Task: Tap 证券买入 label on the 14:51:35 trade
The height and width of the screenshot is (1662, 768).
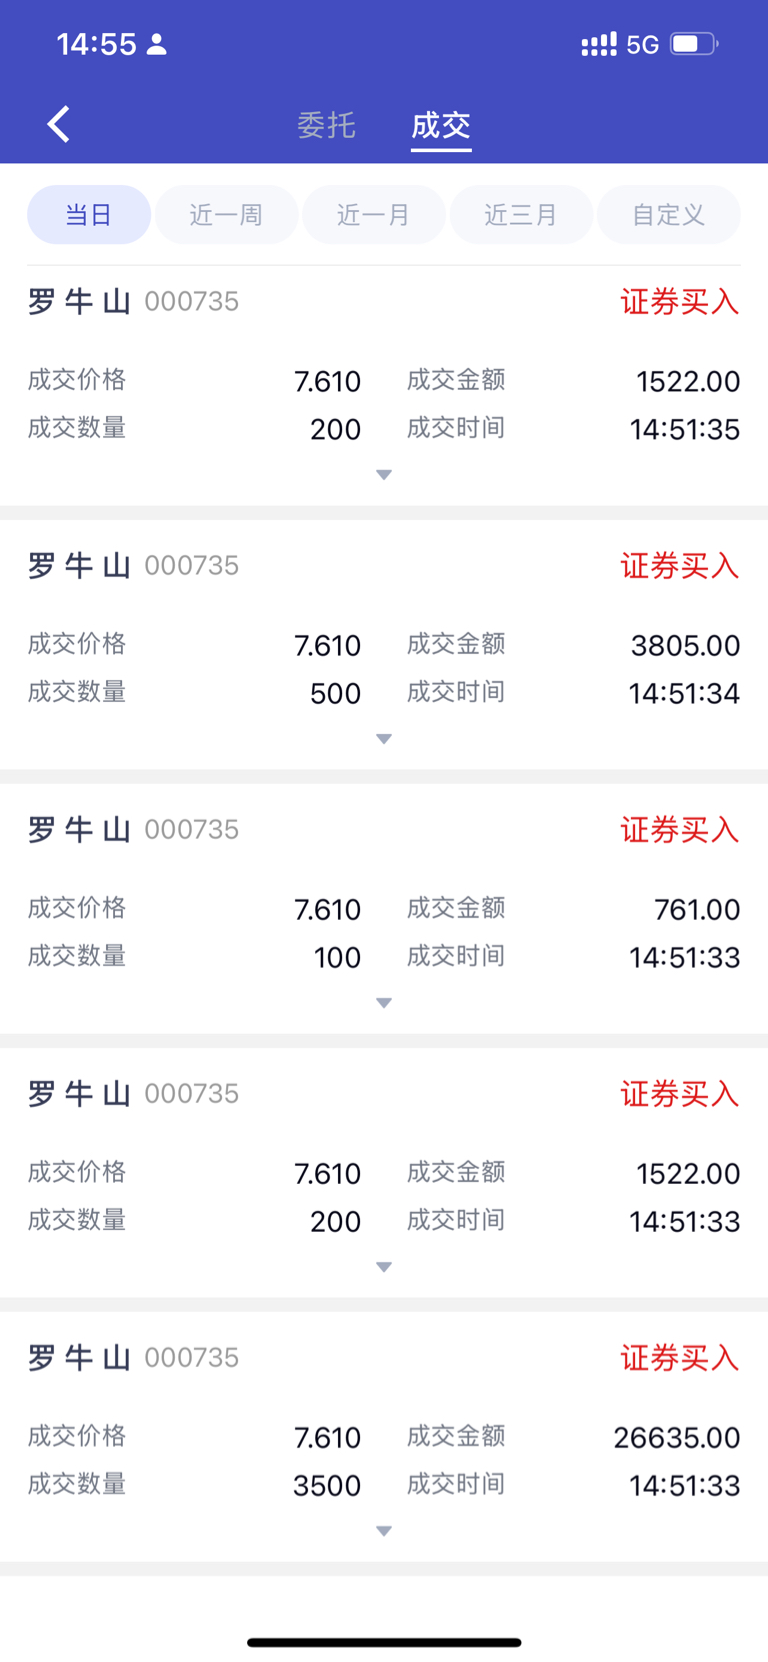Action: click(679, 302)
